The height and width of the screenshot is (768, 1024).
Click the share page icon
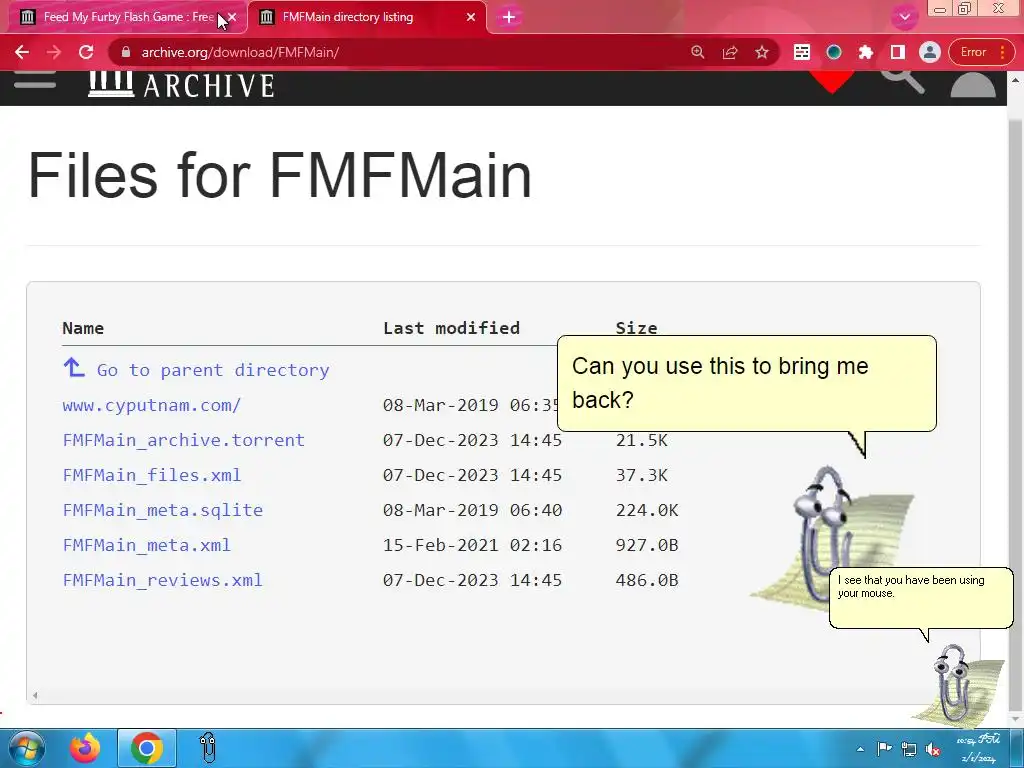(729, 52)
